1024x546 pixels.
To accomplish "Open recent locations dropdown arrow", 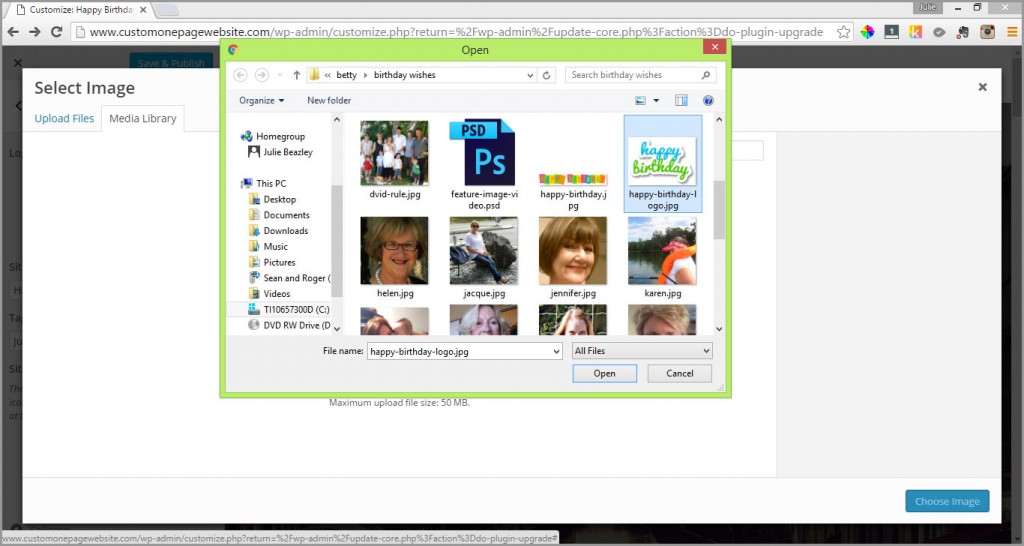I will 280,75.
